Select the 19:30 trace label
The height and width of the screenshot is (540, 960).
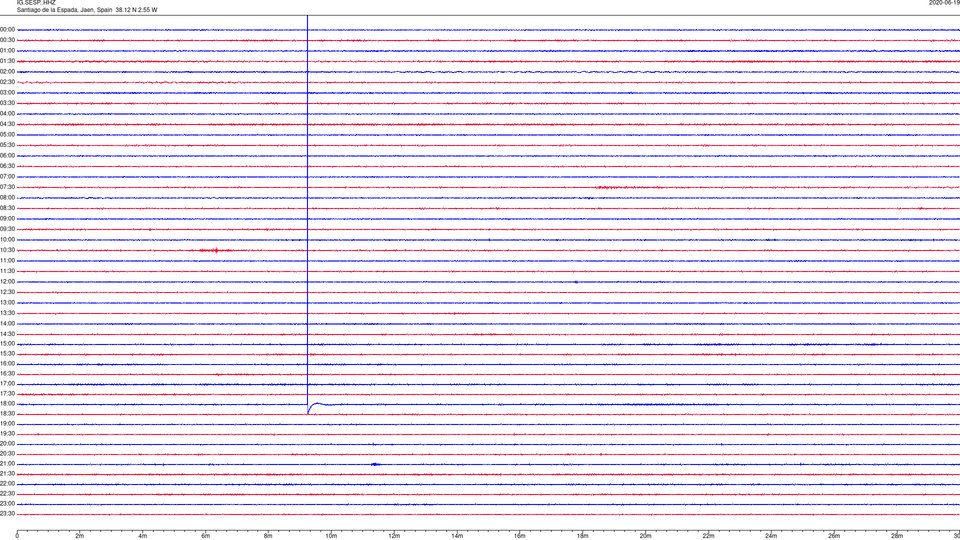[x=7, y=433]
